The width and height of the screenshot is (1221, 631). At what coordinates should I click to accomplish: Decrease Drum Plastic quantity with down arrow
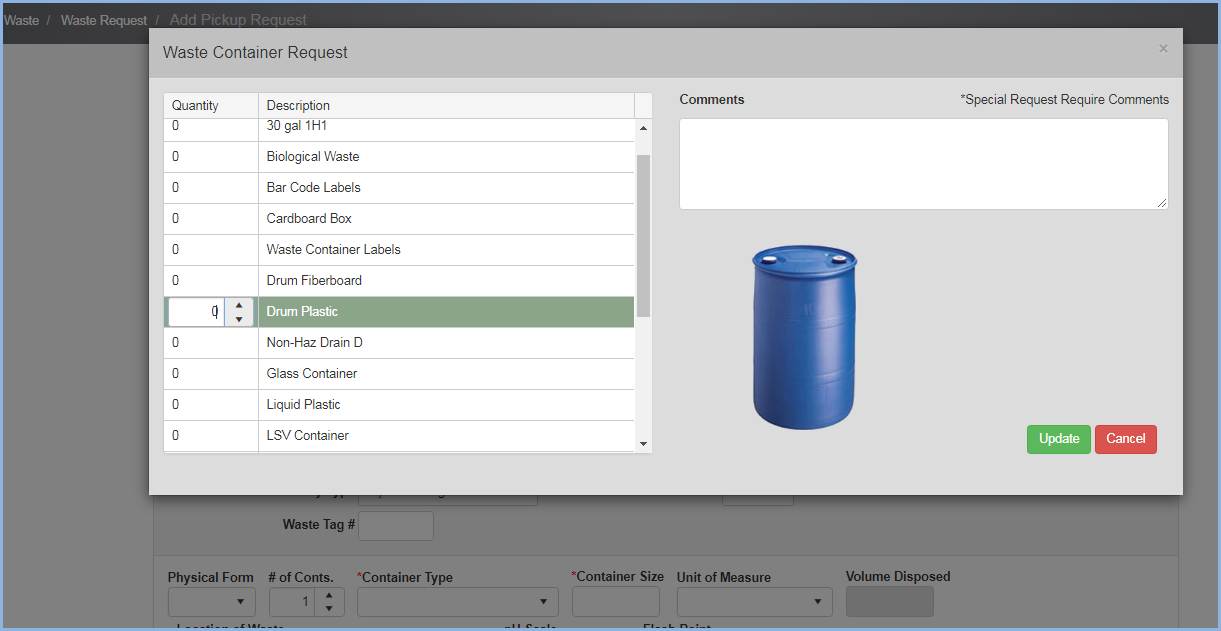(238, 320)
